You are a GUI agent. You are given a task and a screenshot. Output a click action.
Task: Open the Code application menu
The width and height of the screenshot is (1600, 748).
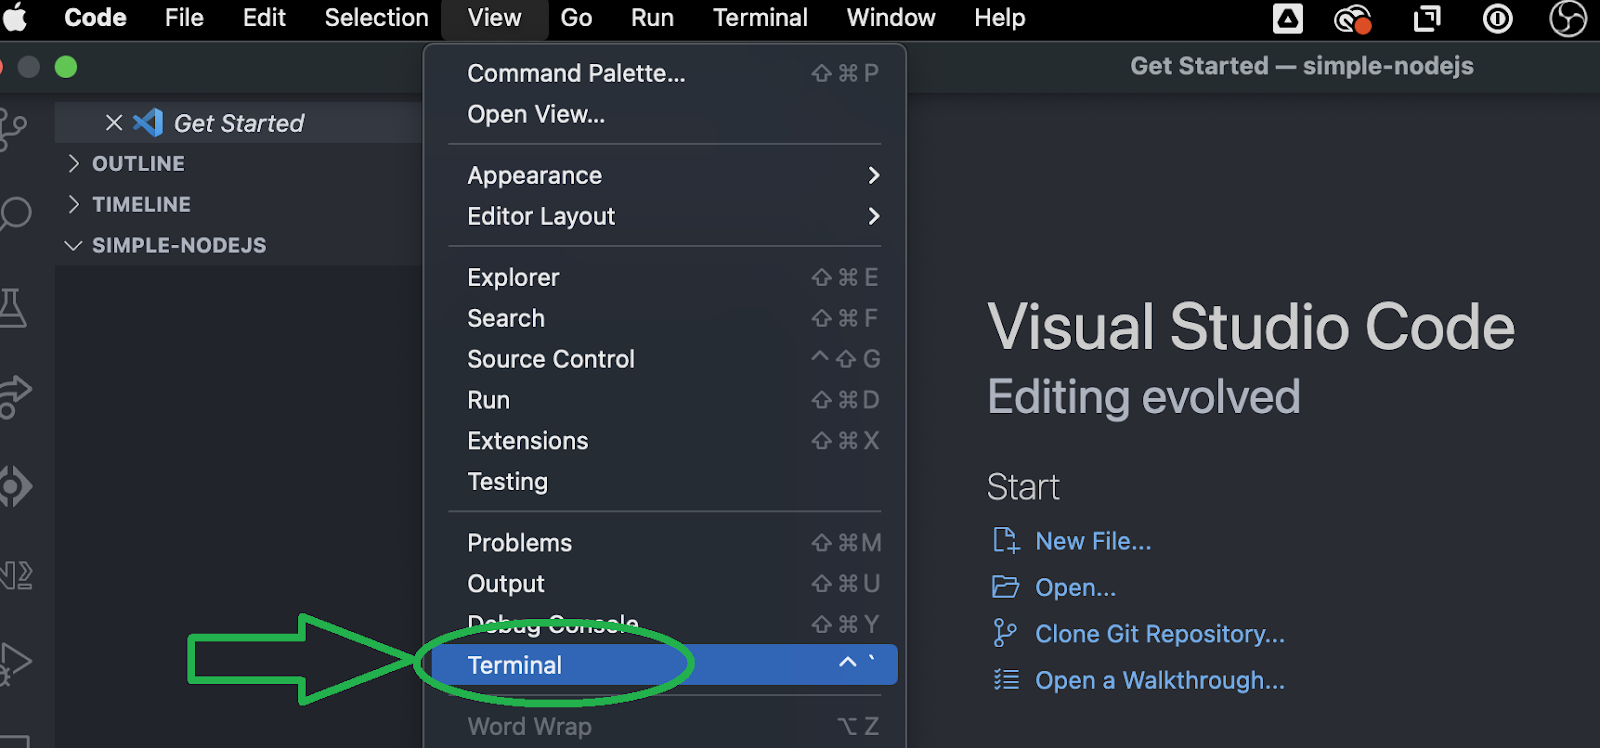click(x=95, y=18)
